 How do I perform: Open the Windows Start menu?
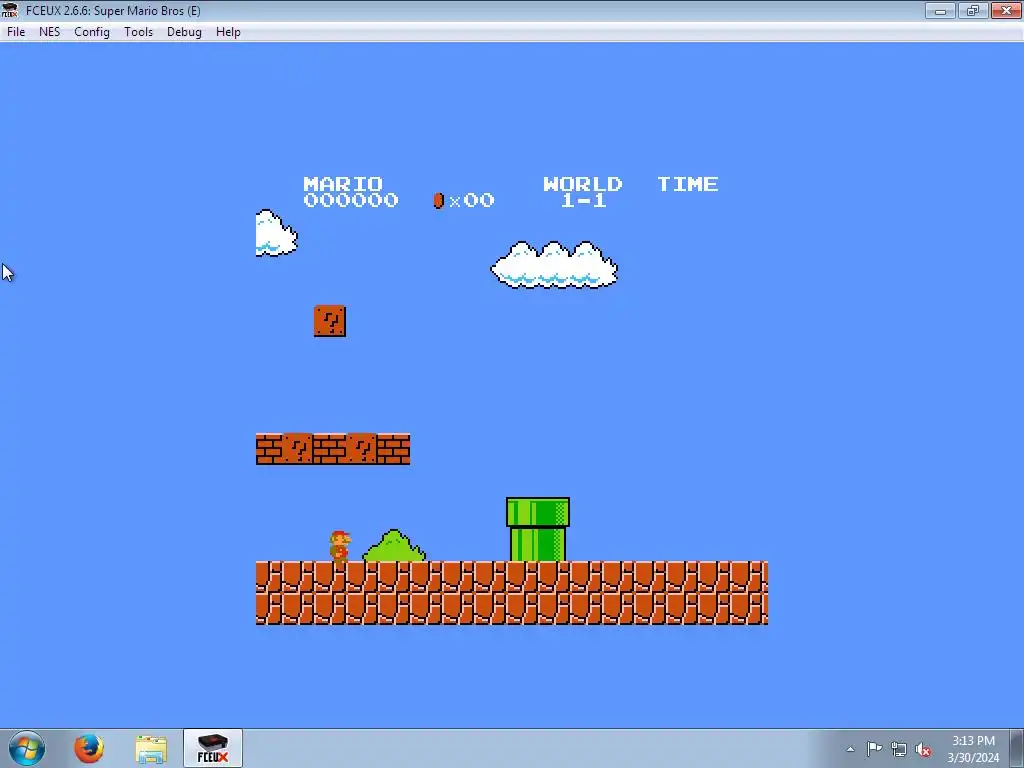click(27, 748)
